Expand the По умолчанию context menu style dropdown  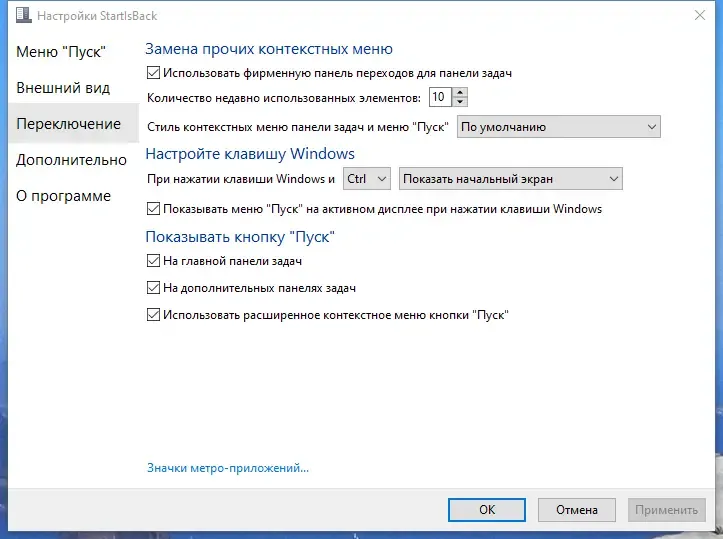(558, 127)
